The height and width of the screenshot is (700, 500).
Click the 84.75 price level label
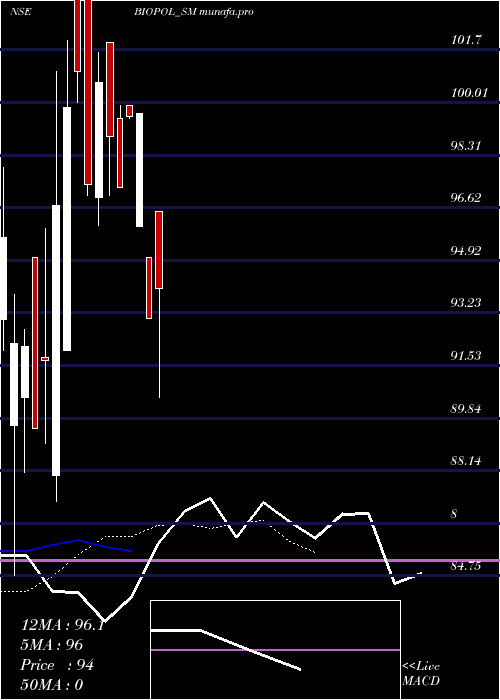click(x=466, y=566)
